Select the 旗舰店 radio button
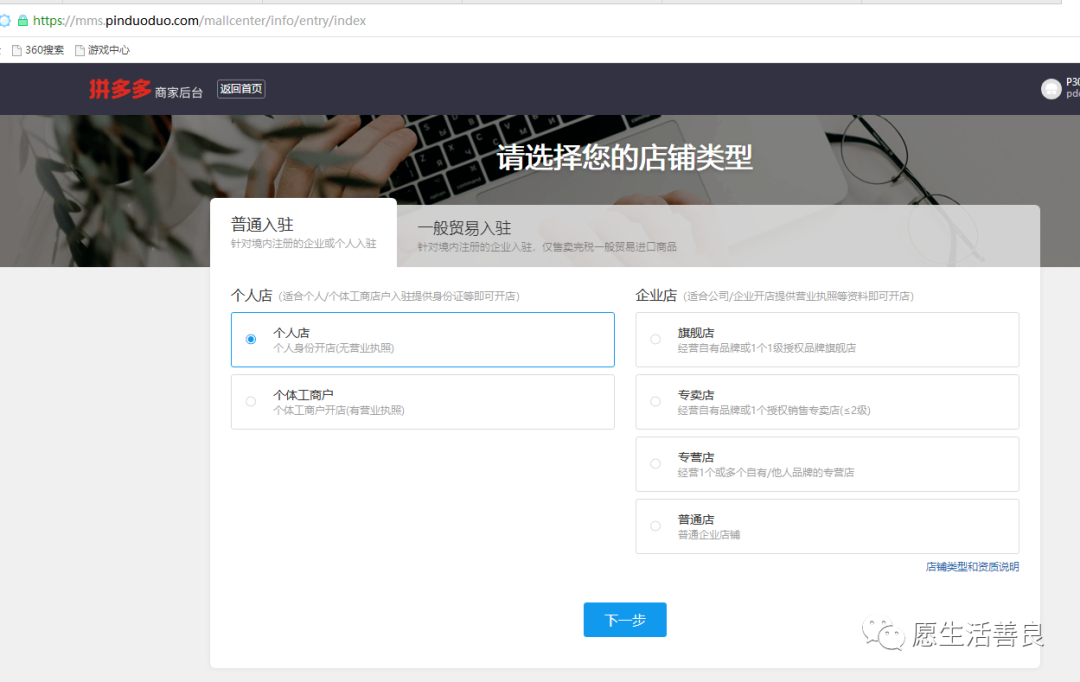Viewport: 1080px width, 682px height. pyautogui.click(x=656, y=339)
